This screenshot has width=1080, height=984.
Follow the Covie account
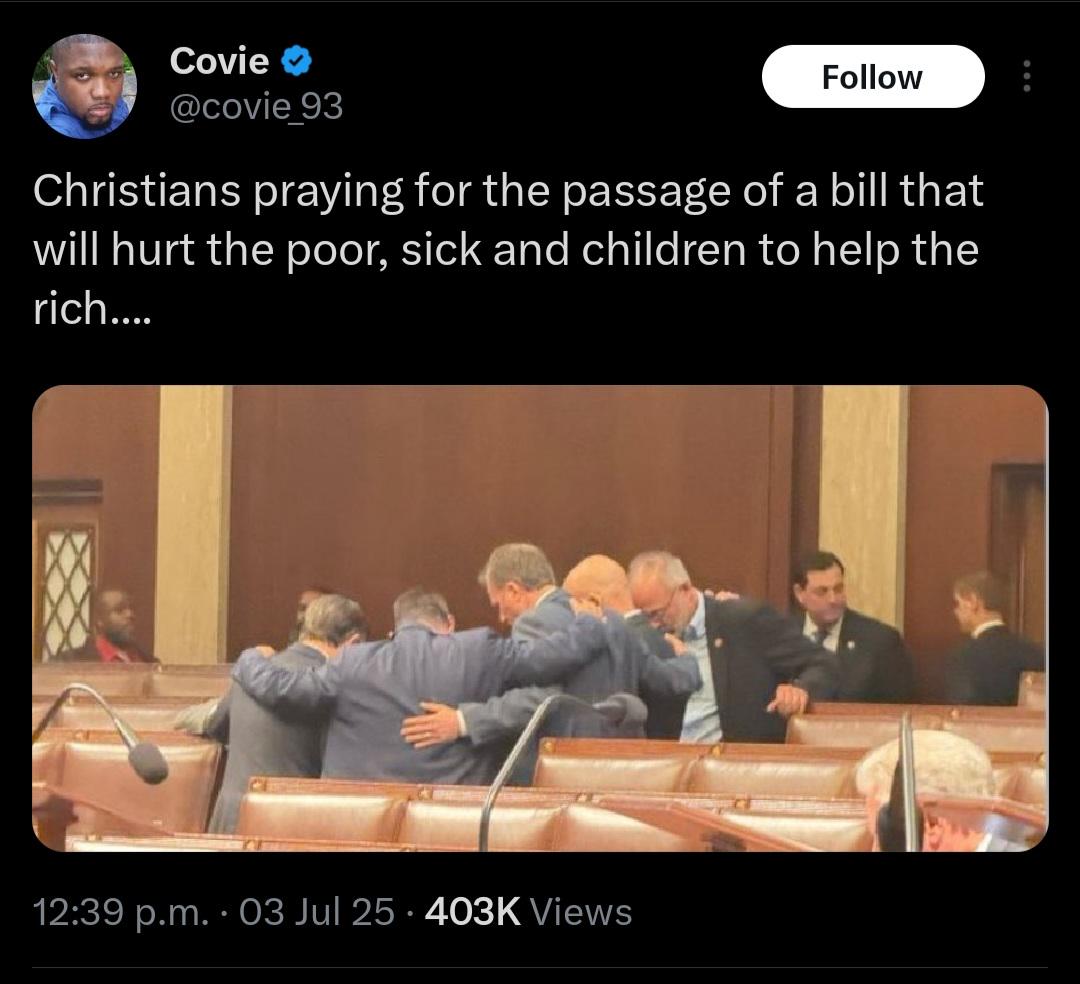point(873,76)
